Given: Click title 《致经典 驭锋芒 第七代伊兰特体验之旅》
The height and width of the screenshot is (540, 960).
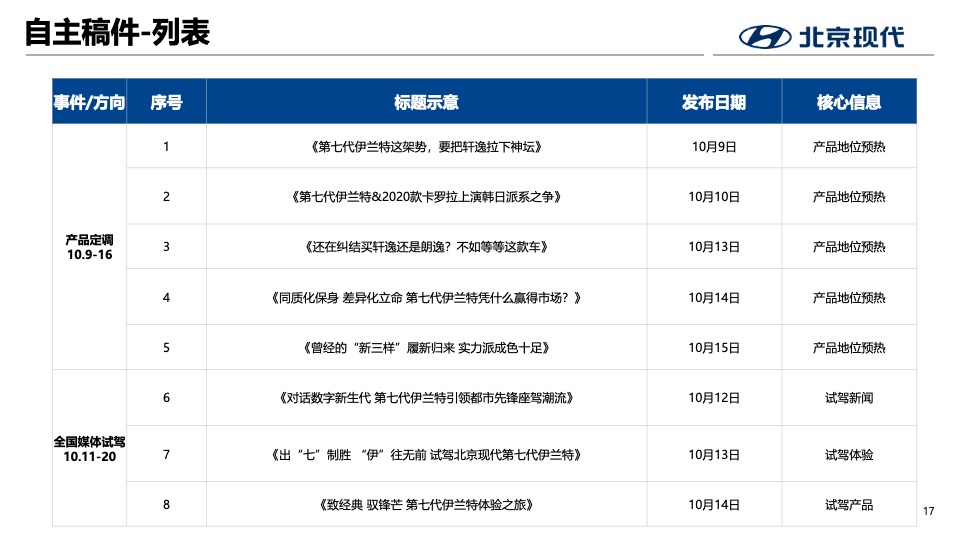Looking at the screenshot, I should point(427,504).
